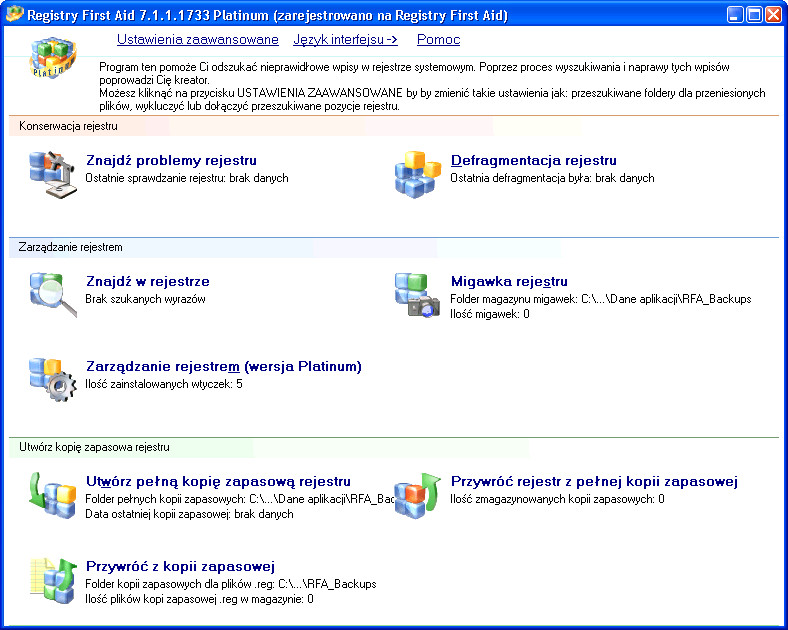The height and width of the screenshot is (630, 788).
Task: Open Migawka rejestru
Action: click(x=509, y=281)
